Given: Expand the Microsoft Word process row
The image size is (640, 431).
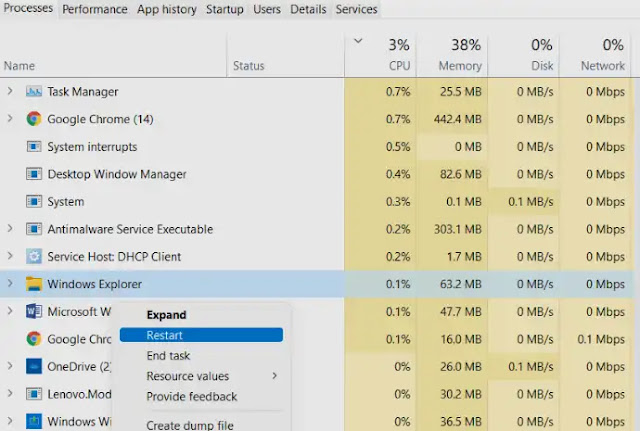Looking at the screenshot, I should 10,311.
